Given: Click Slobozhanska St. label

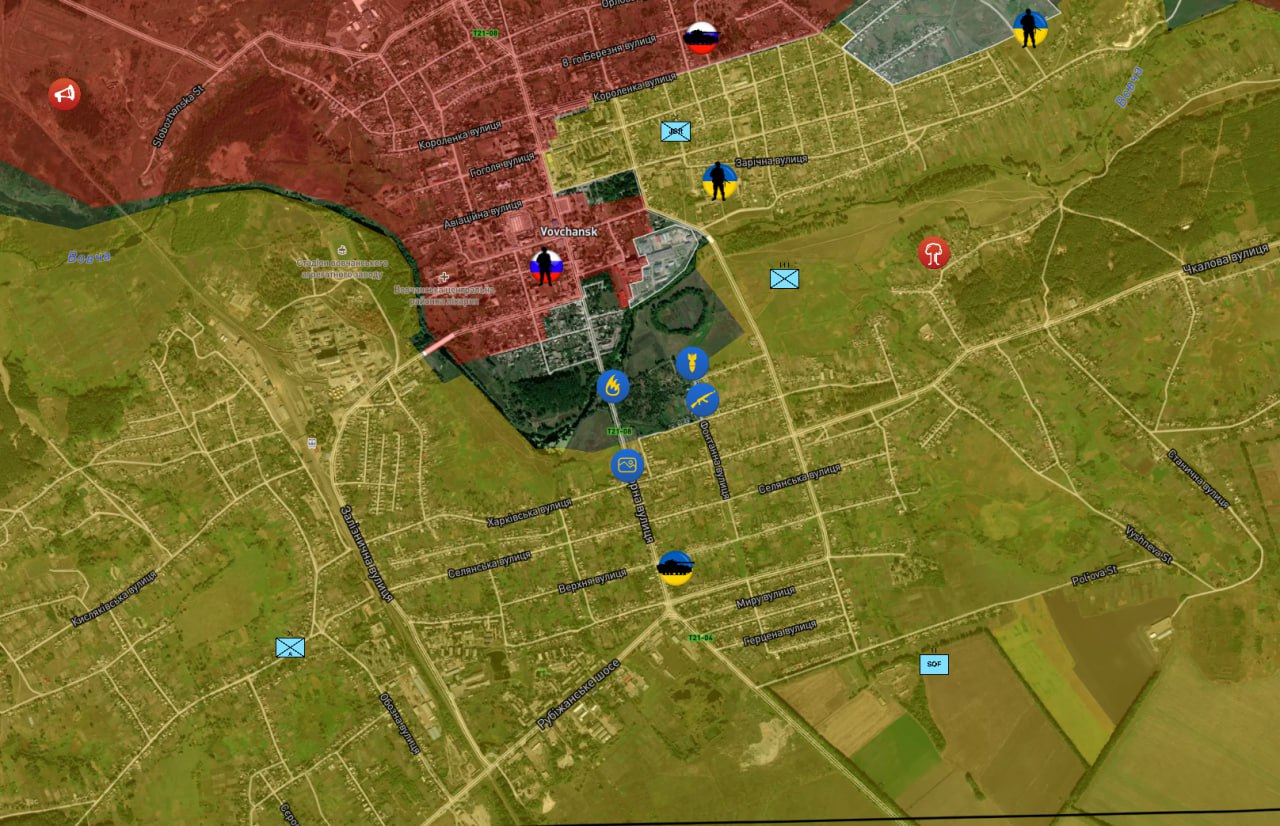Looking at the screenshot, I should pos(179,116).
